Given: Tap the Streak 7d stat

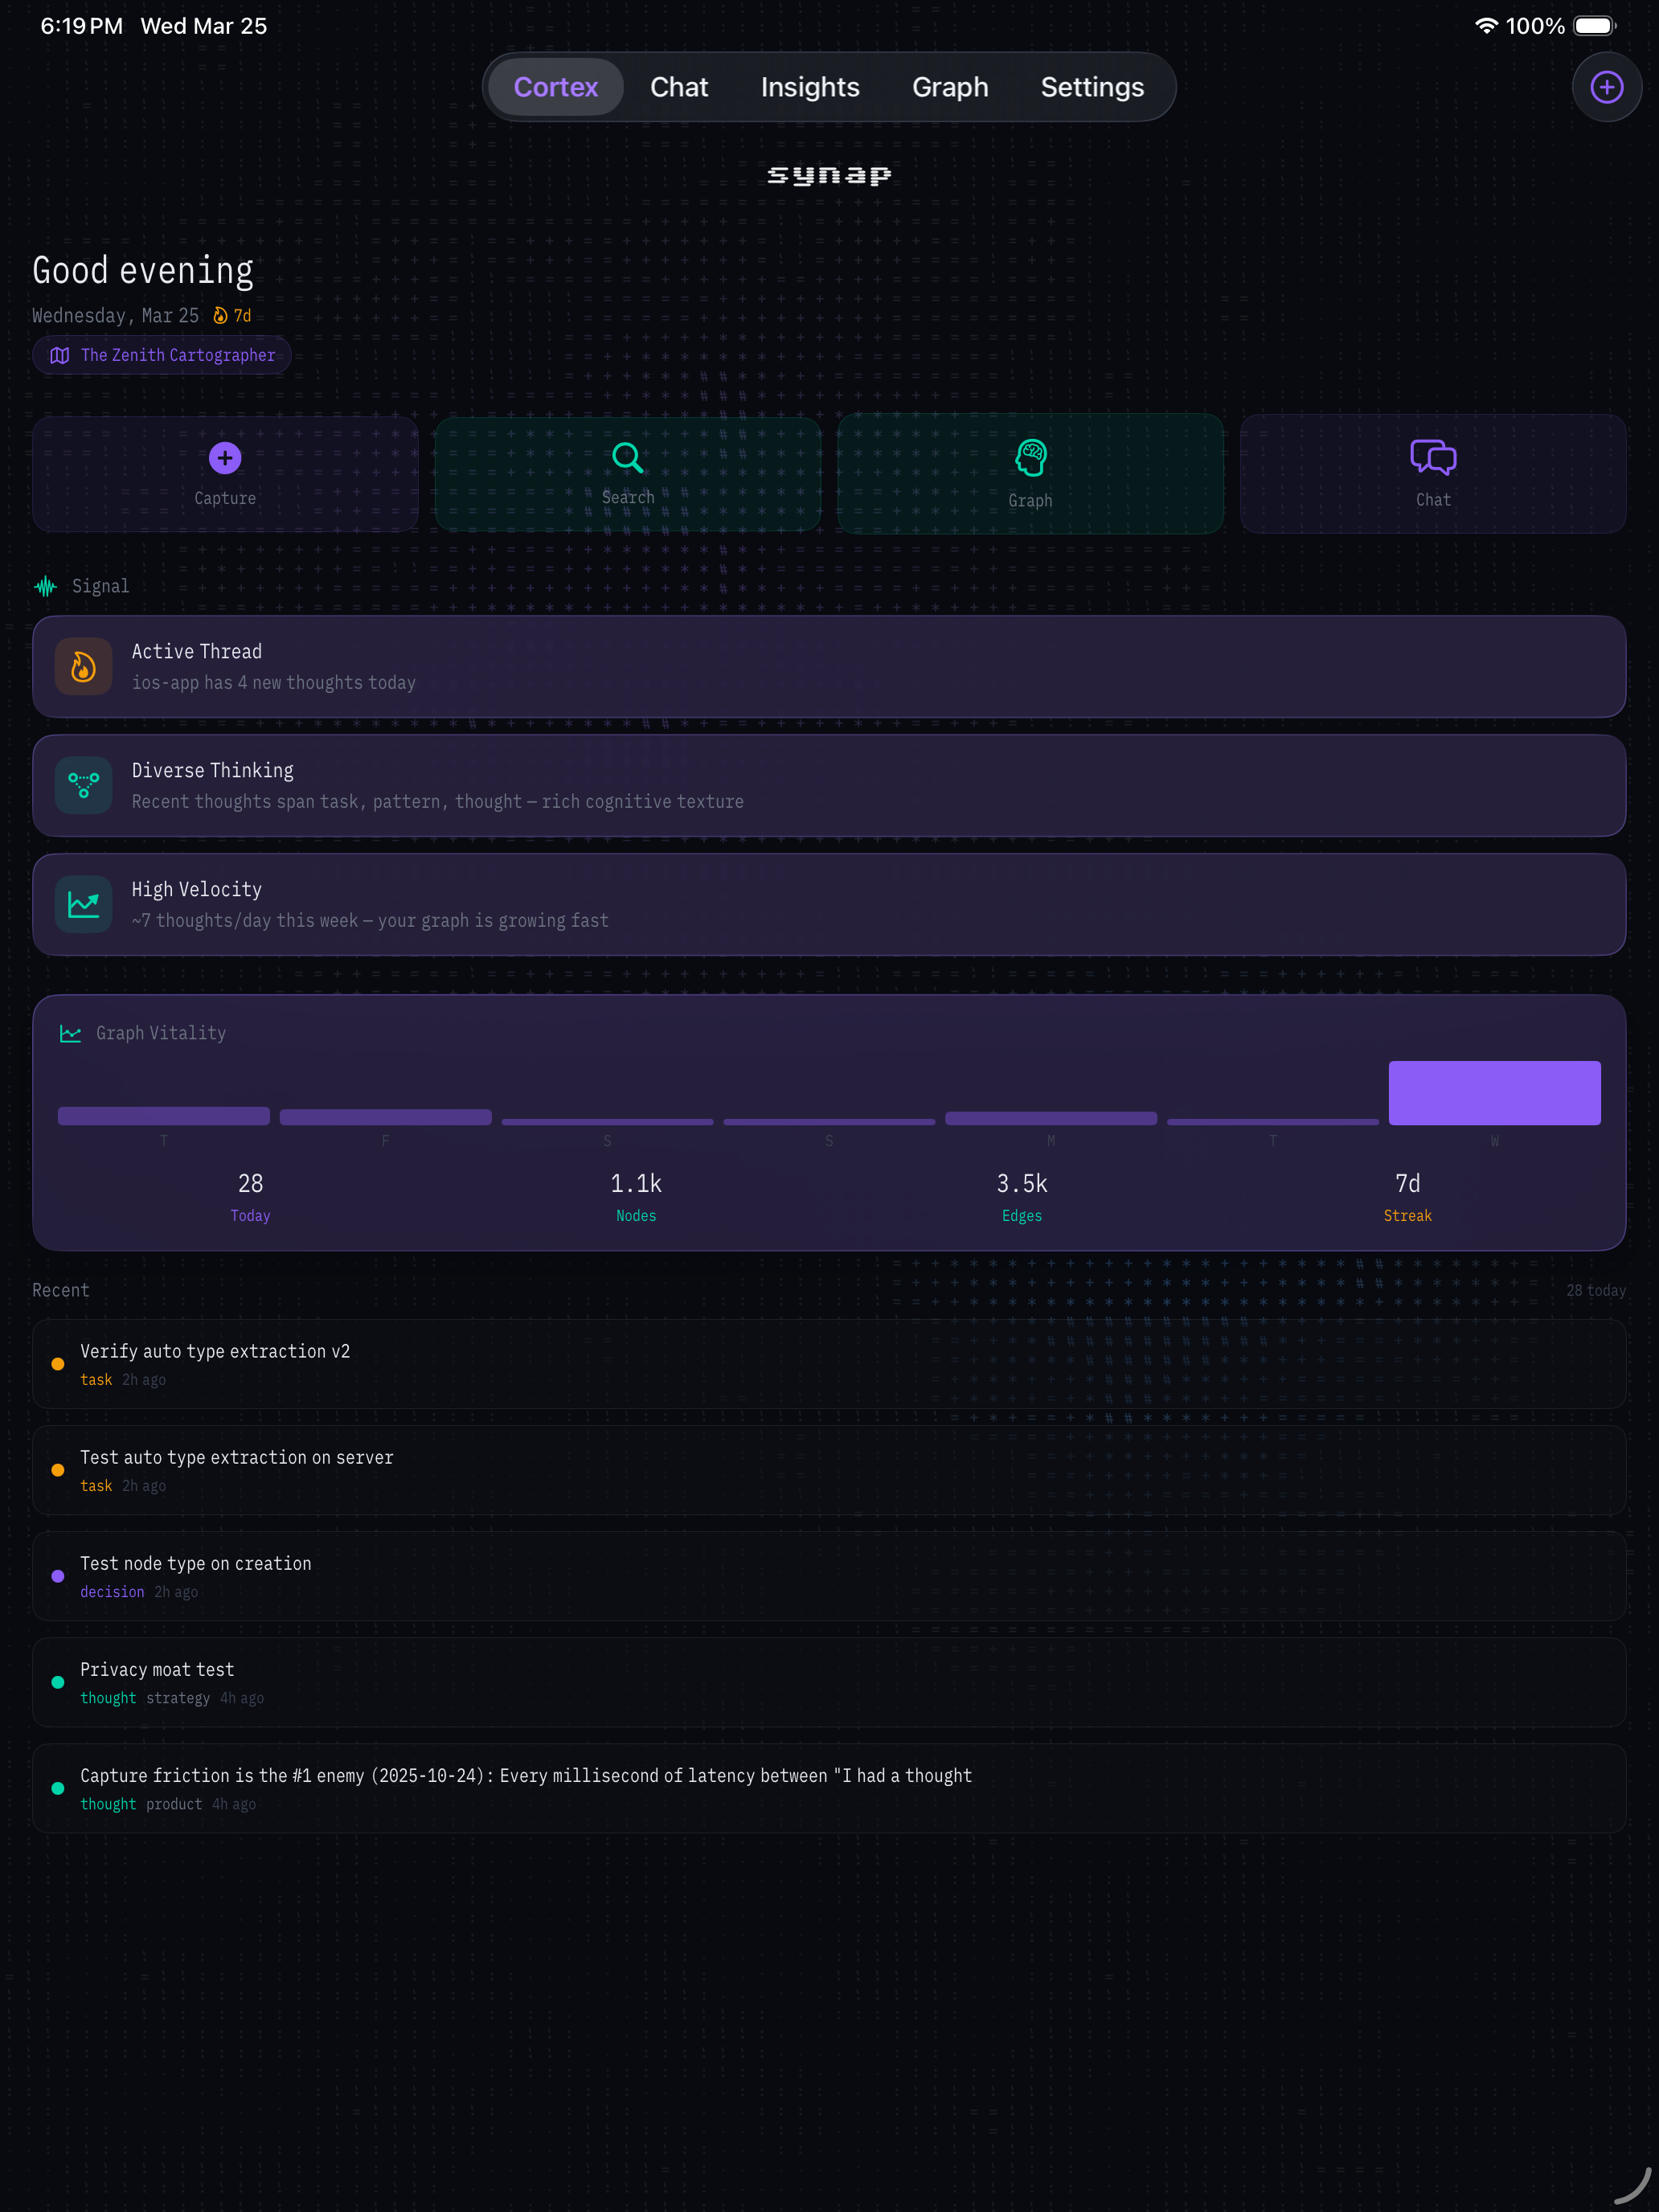Looking at the screenshot, I should 1407,1196.
